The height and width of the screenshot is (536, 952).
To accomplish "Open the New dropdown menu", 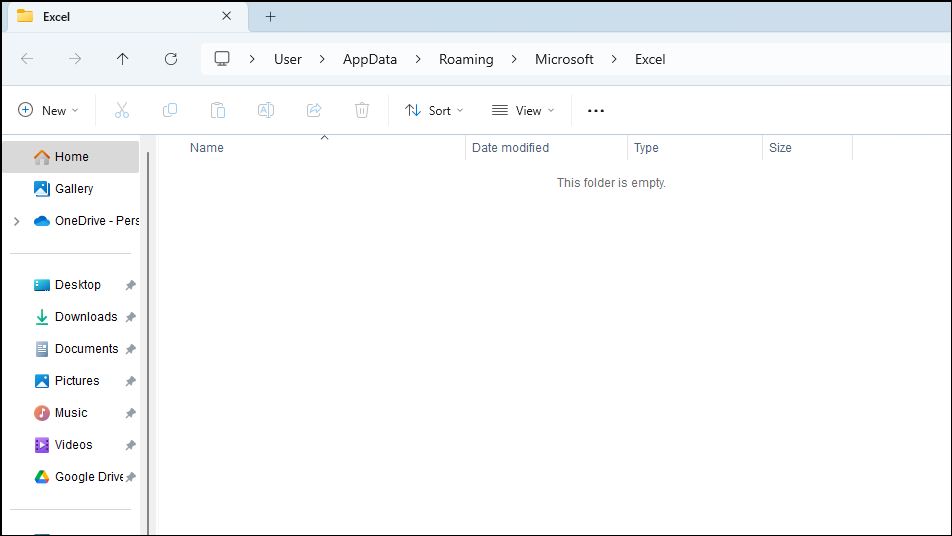I will tap(48, 110).
